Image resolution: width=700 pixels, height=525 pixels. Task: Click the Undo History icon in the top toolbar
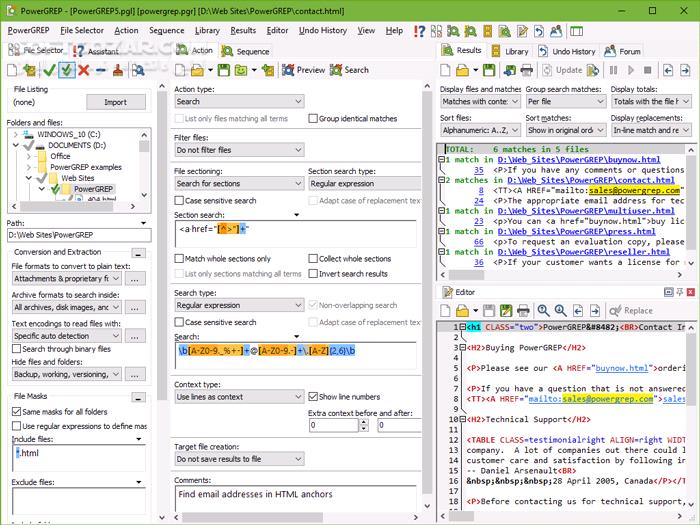(539, 31)
